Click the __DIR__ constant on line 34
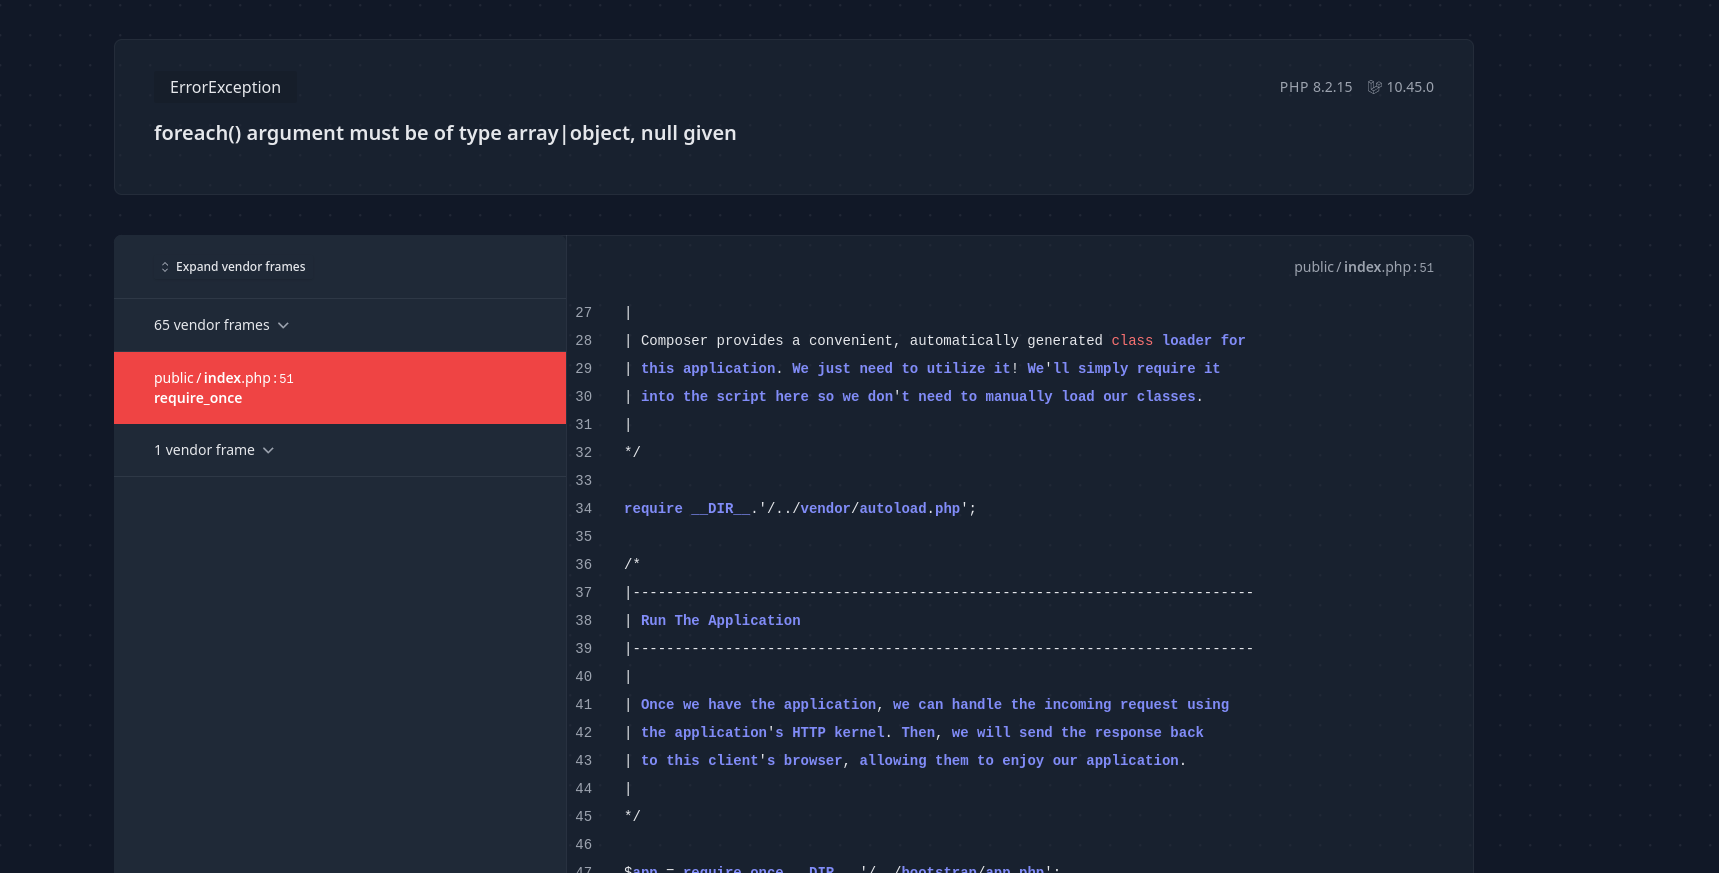Screen dimensions: 1719x873 point(721,509)
